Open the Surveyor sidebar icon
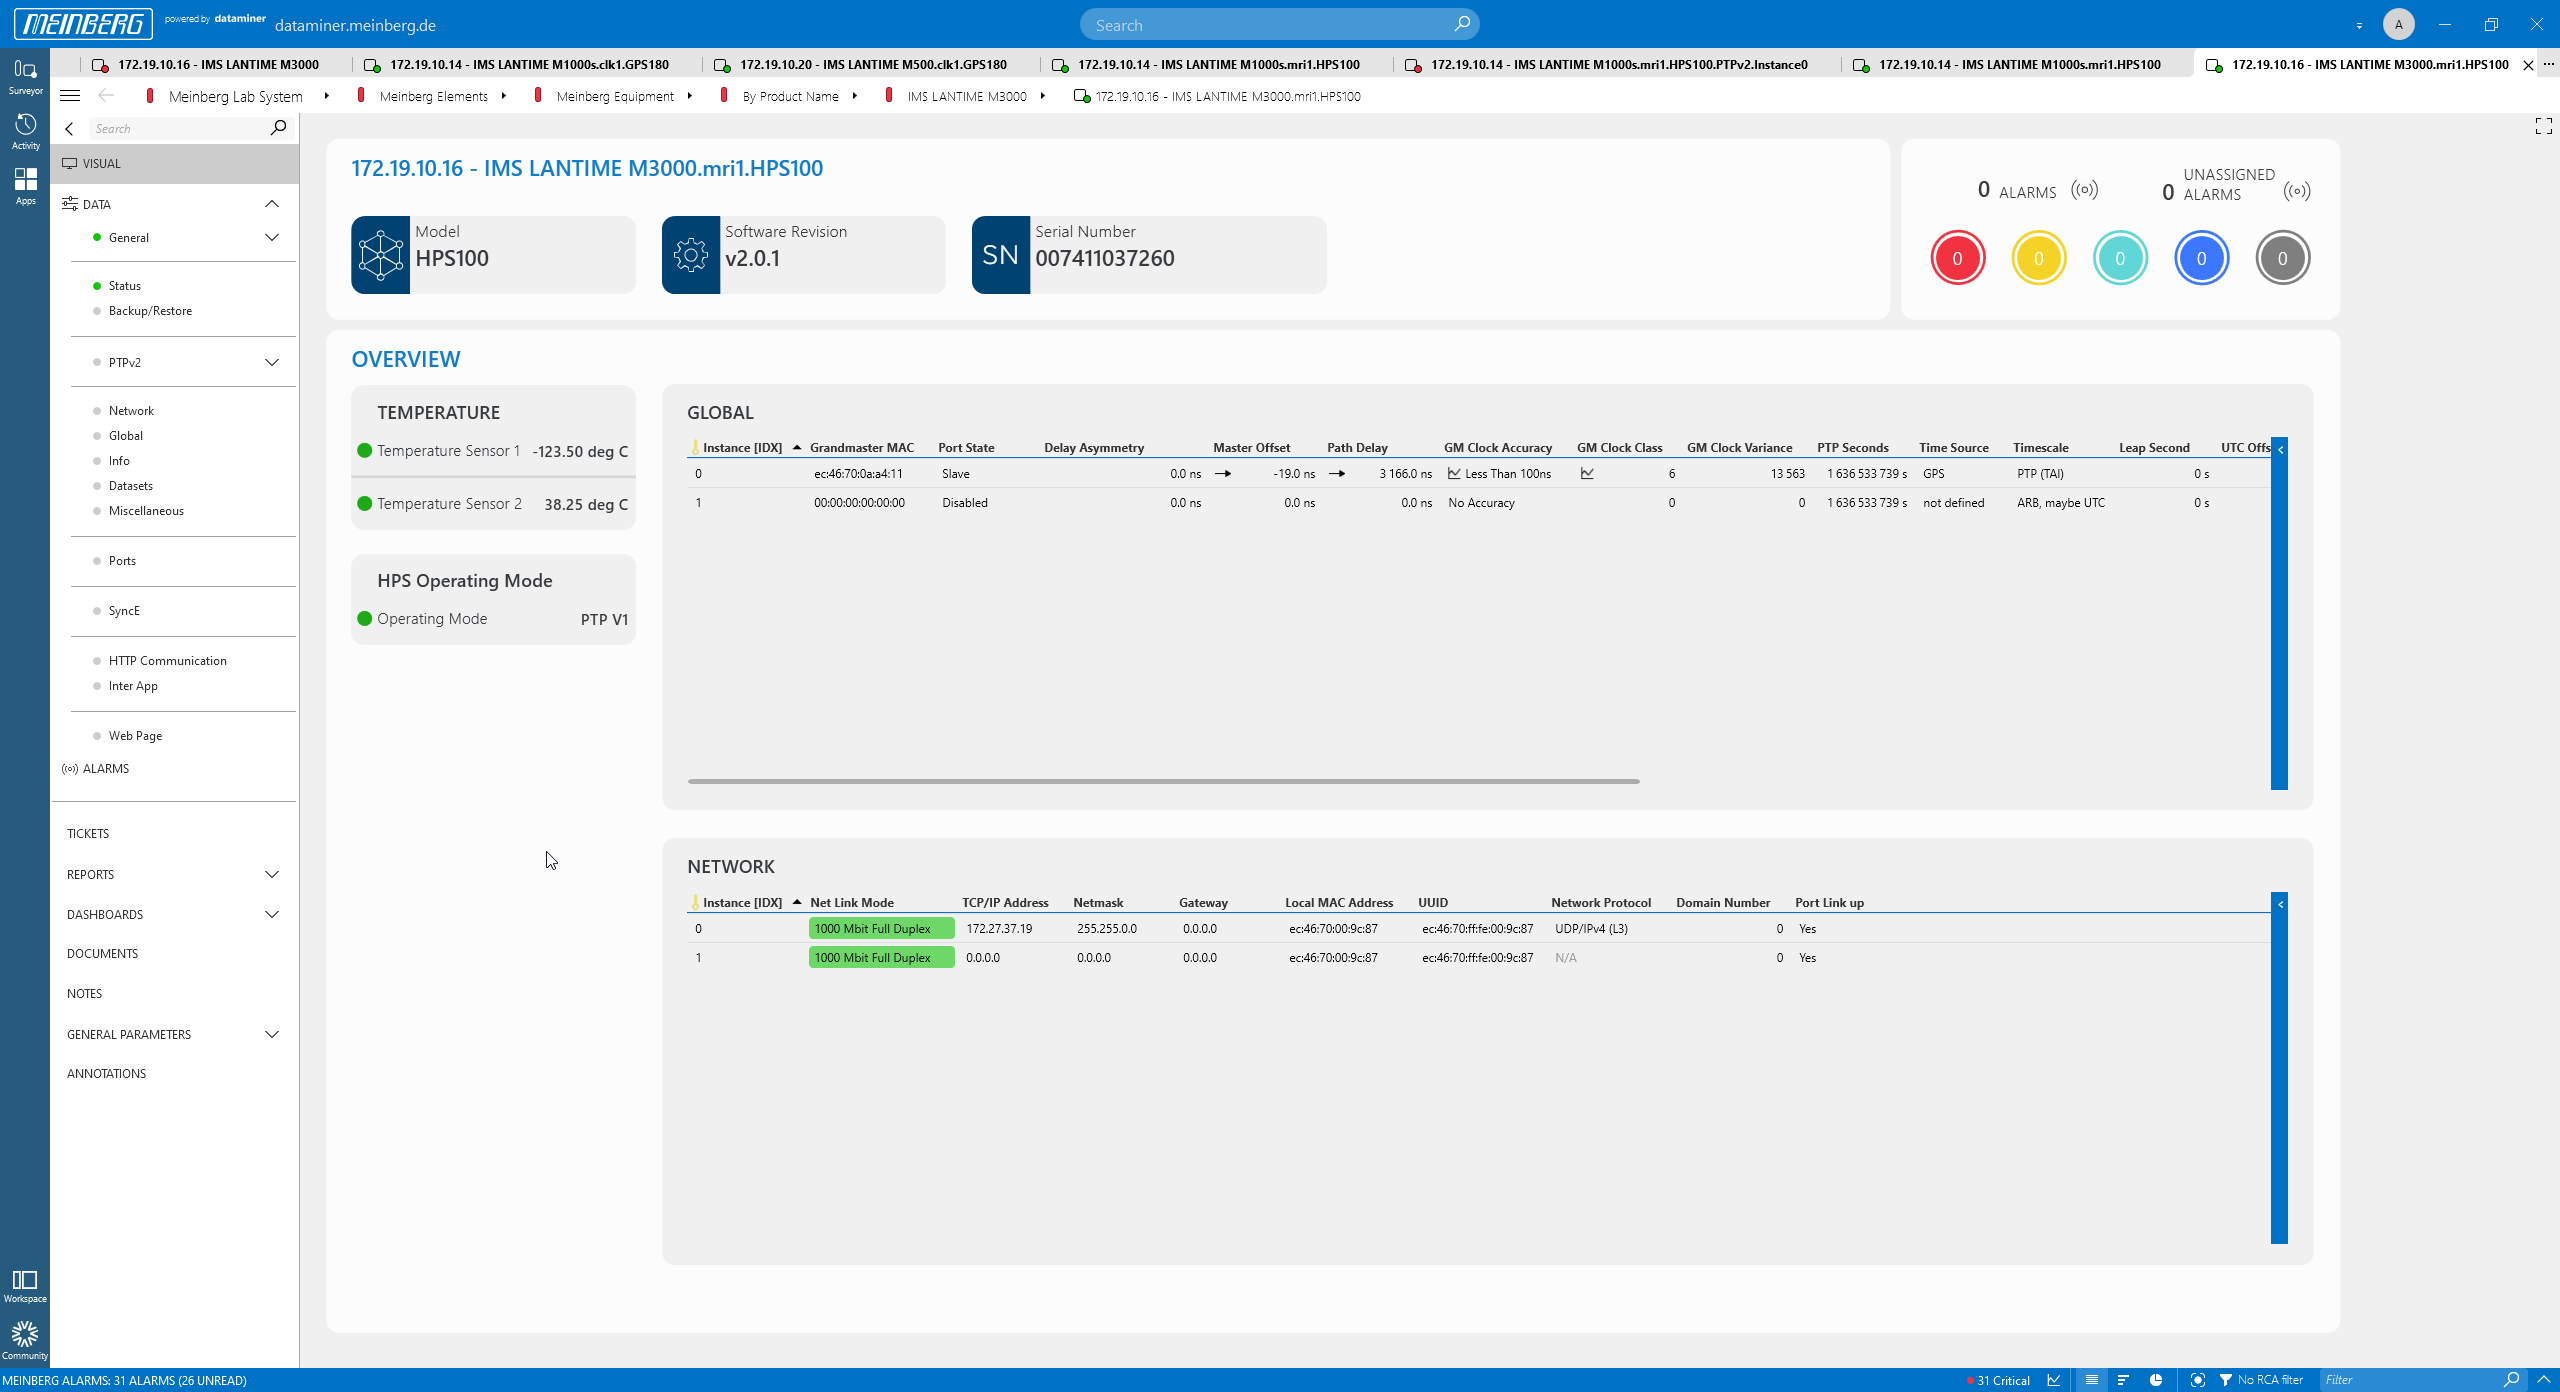Screen dimensions: 2560x1392 (x=25, y=76)
